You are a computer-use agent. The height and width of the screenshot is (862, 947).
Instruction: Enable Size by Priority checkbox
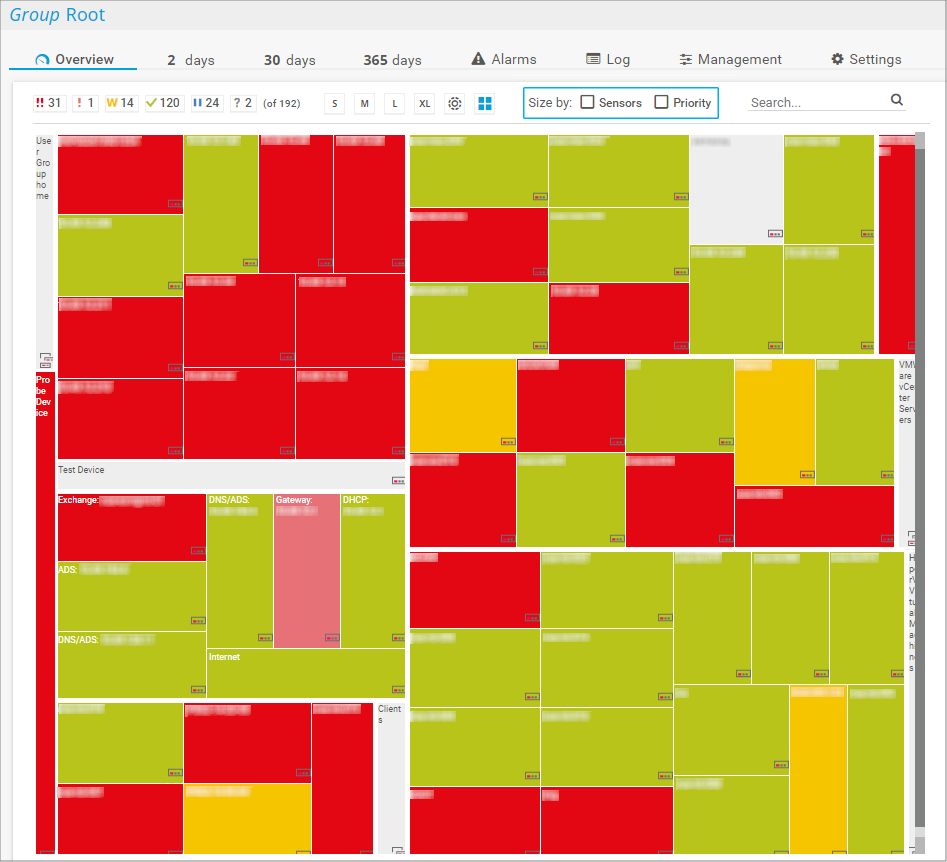point(661,102)
